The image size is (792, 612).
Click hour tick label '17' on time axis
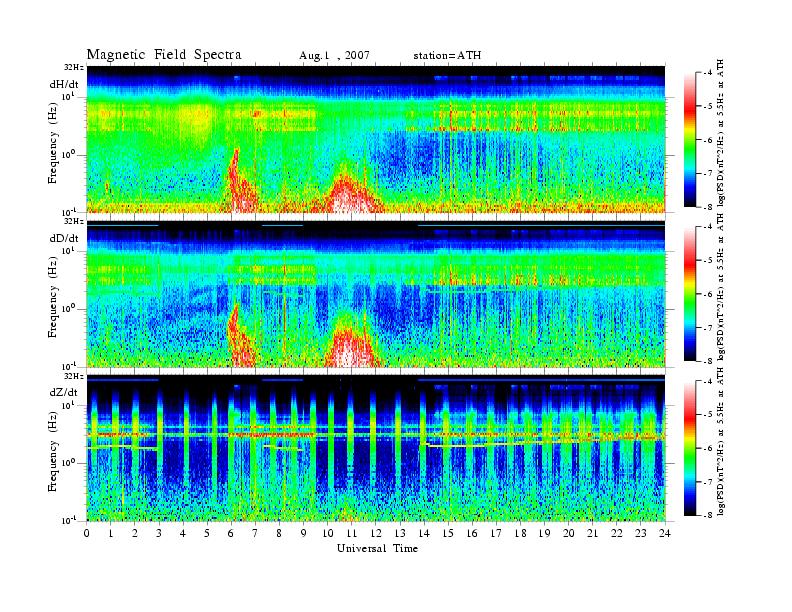coord(497,533)
